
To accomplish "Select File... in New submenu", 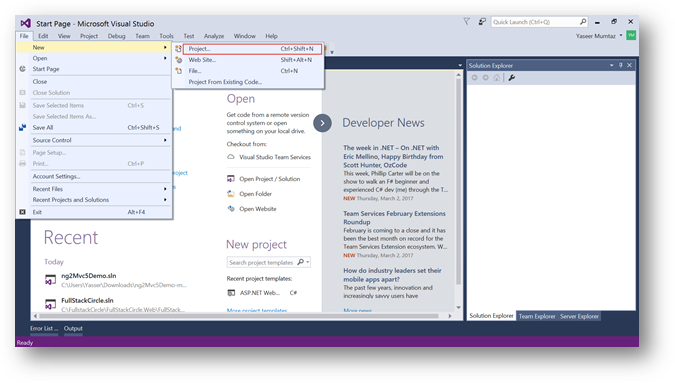I will click(x=249, y=71).
